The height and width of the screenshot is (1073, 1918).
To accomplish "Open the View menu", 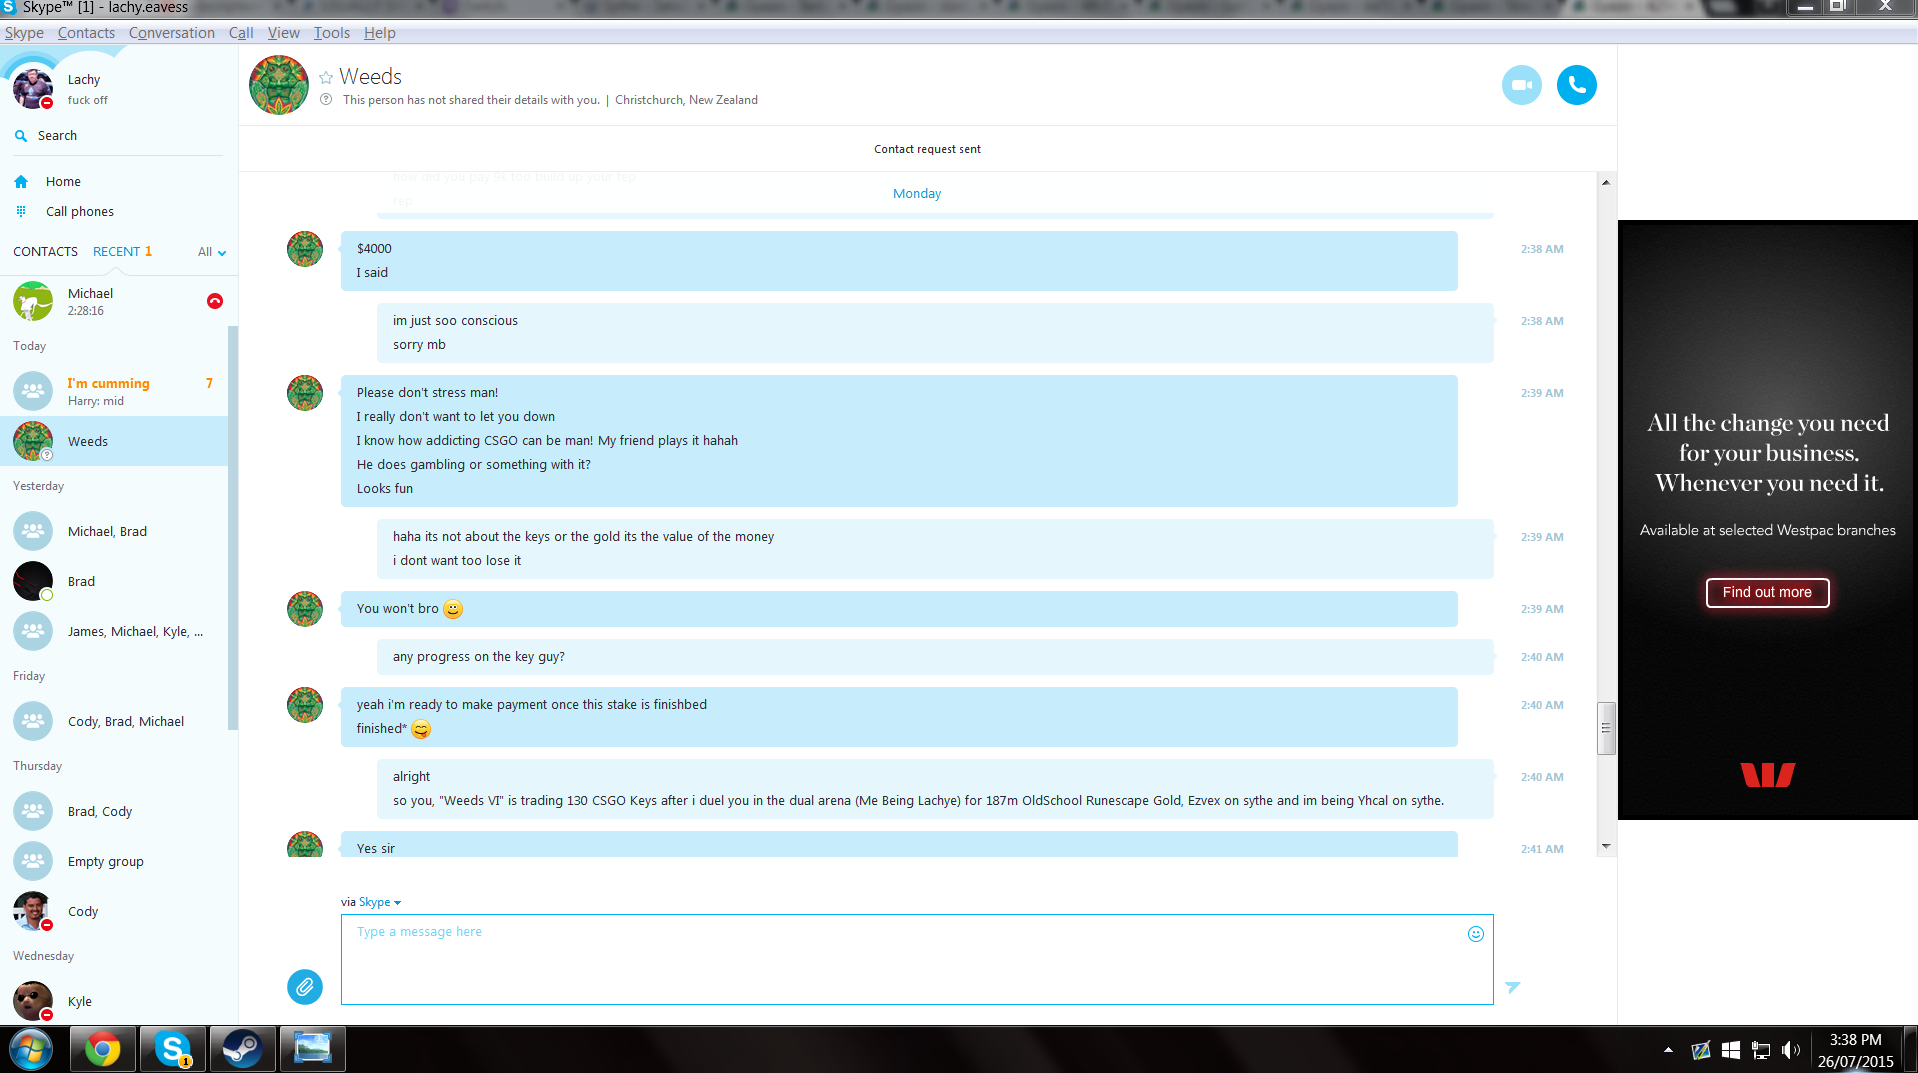I will click(284, 33).
